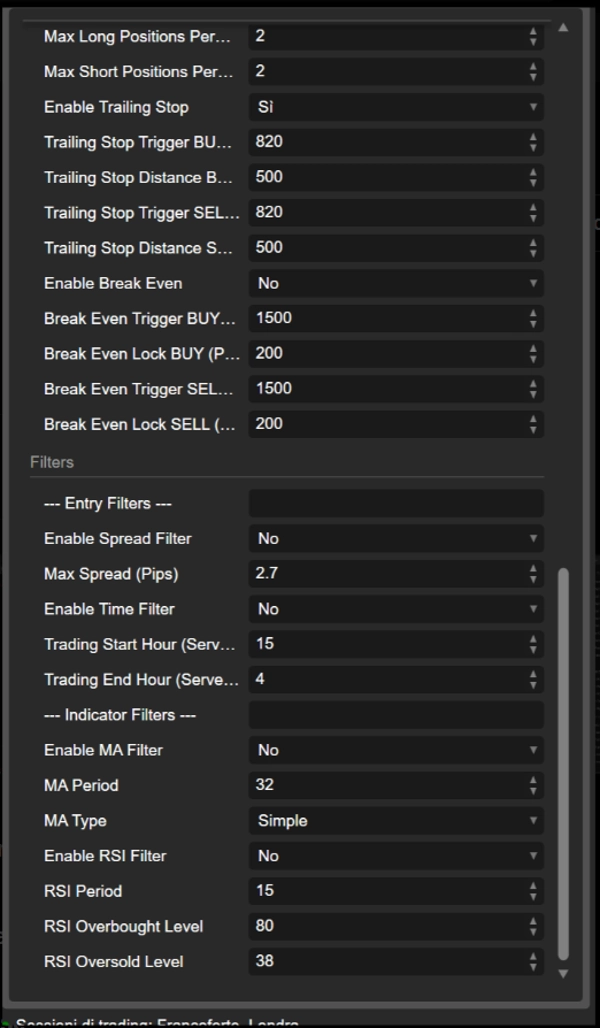
Task: Decrease the RSI Overbought Level value
Action: [533, 930]
